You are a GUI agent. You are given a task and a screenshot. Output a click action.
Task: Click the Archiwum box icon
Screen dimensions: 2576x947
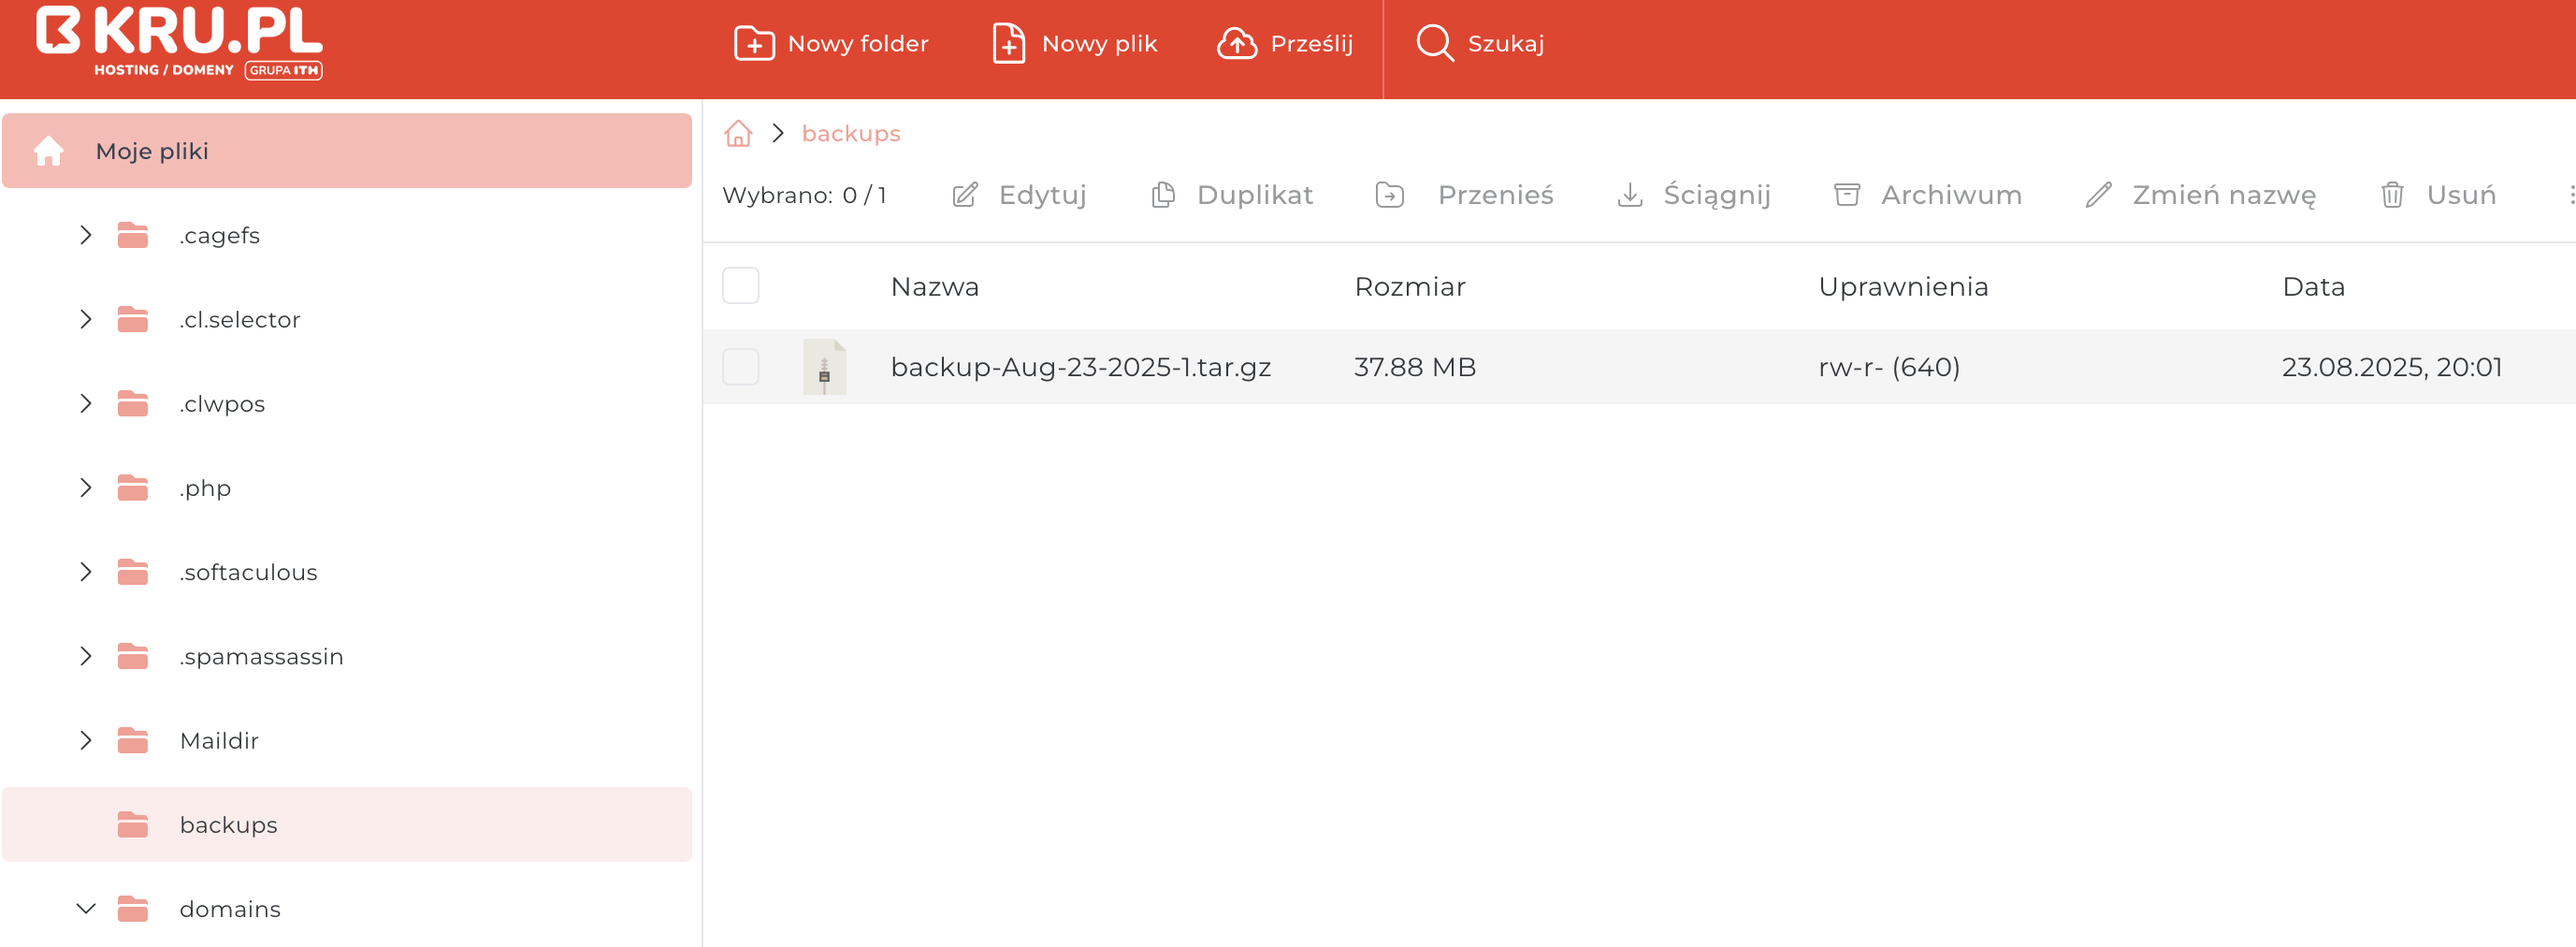tap(1846, 195)
